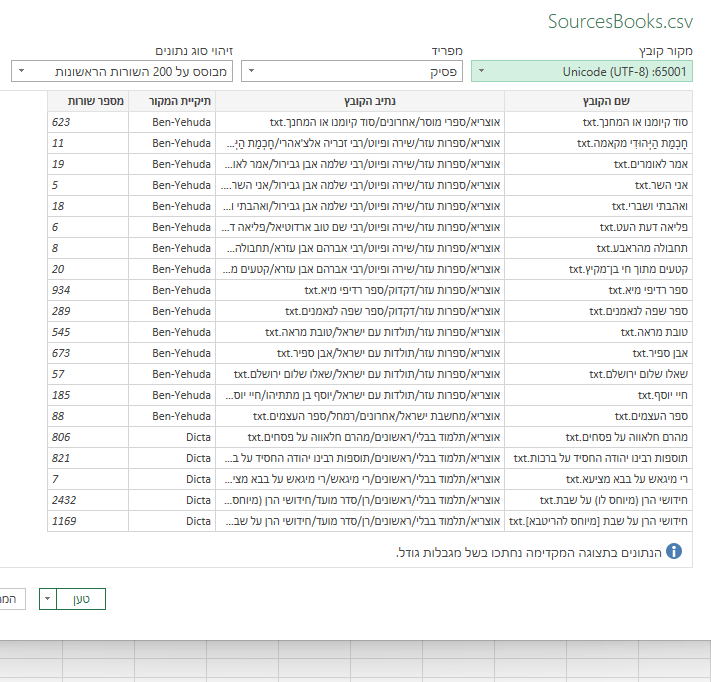Screen dimensions: 711x682
Task: Select the first Dicta cell in the source folder column
Action: pos(172,437)
